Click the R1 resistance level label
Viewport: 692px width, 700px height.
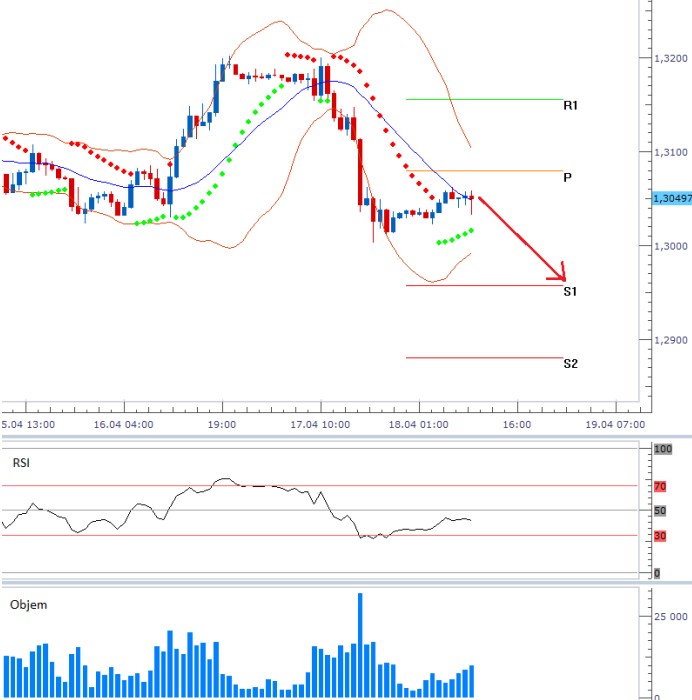coord(570,105)
